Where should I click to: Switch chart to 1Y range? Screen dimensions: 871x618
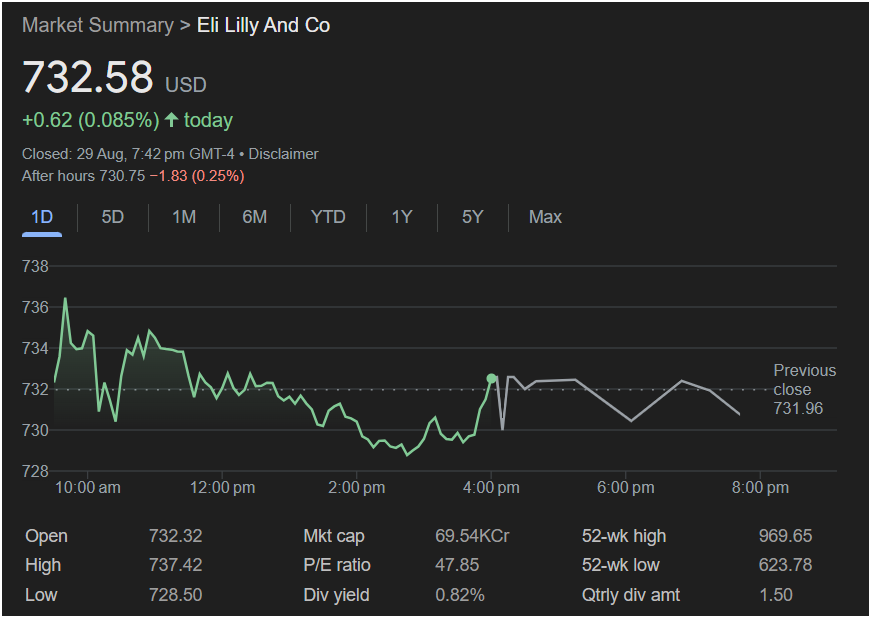[x=402, y=217]
